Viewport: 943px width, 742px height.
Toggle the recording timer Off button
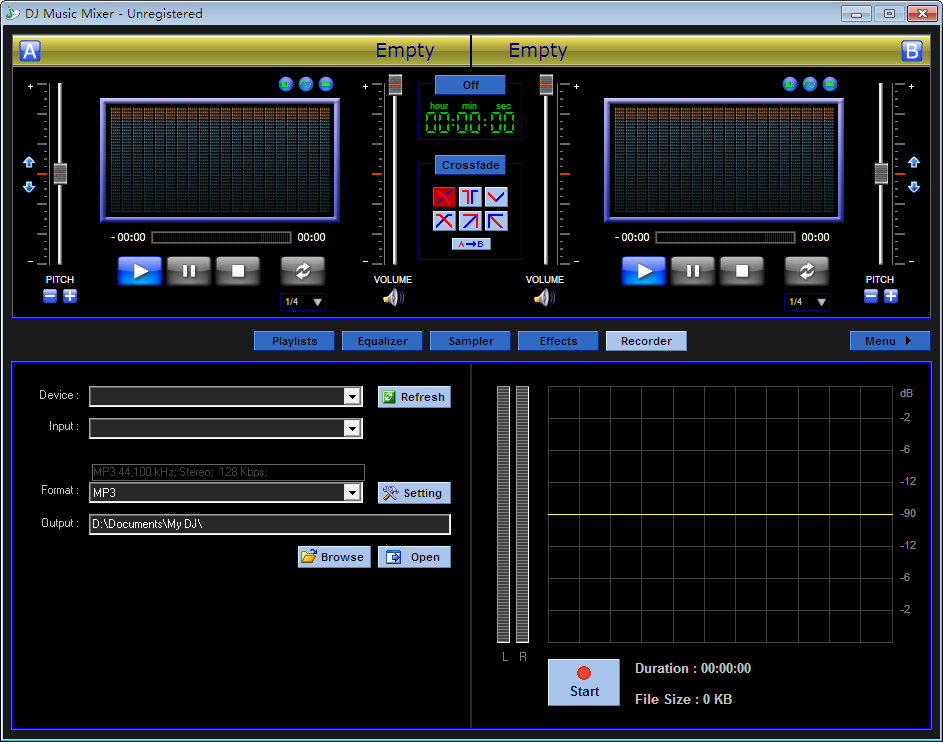470,84
